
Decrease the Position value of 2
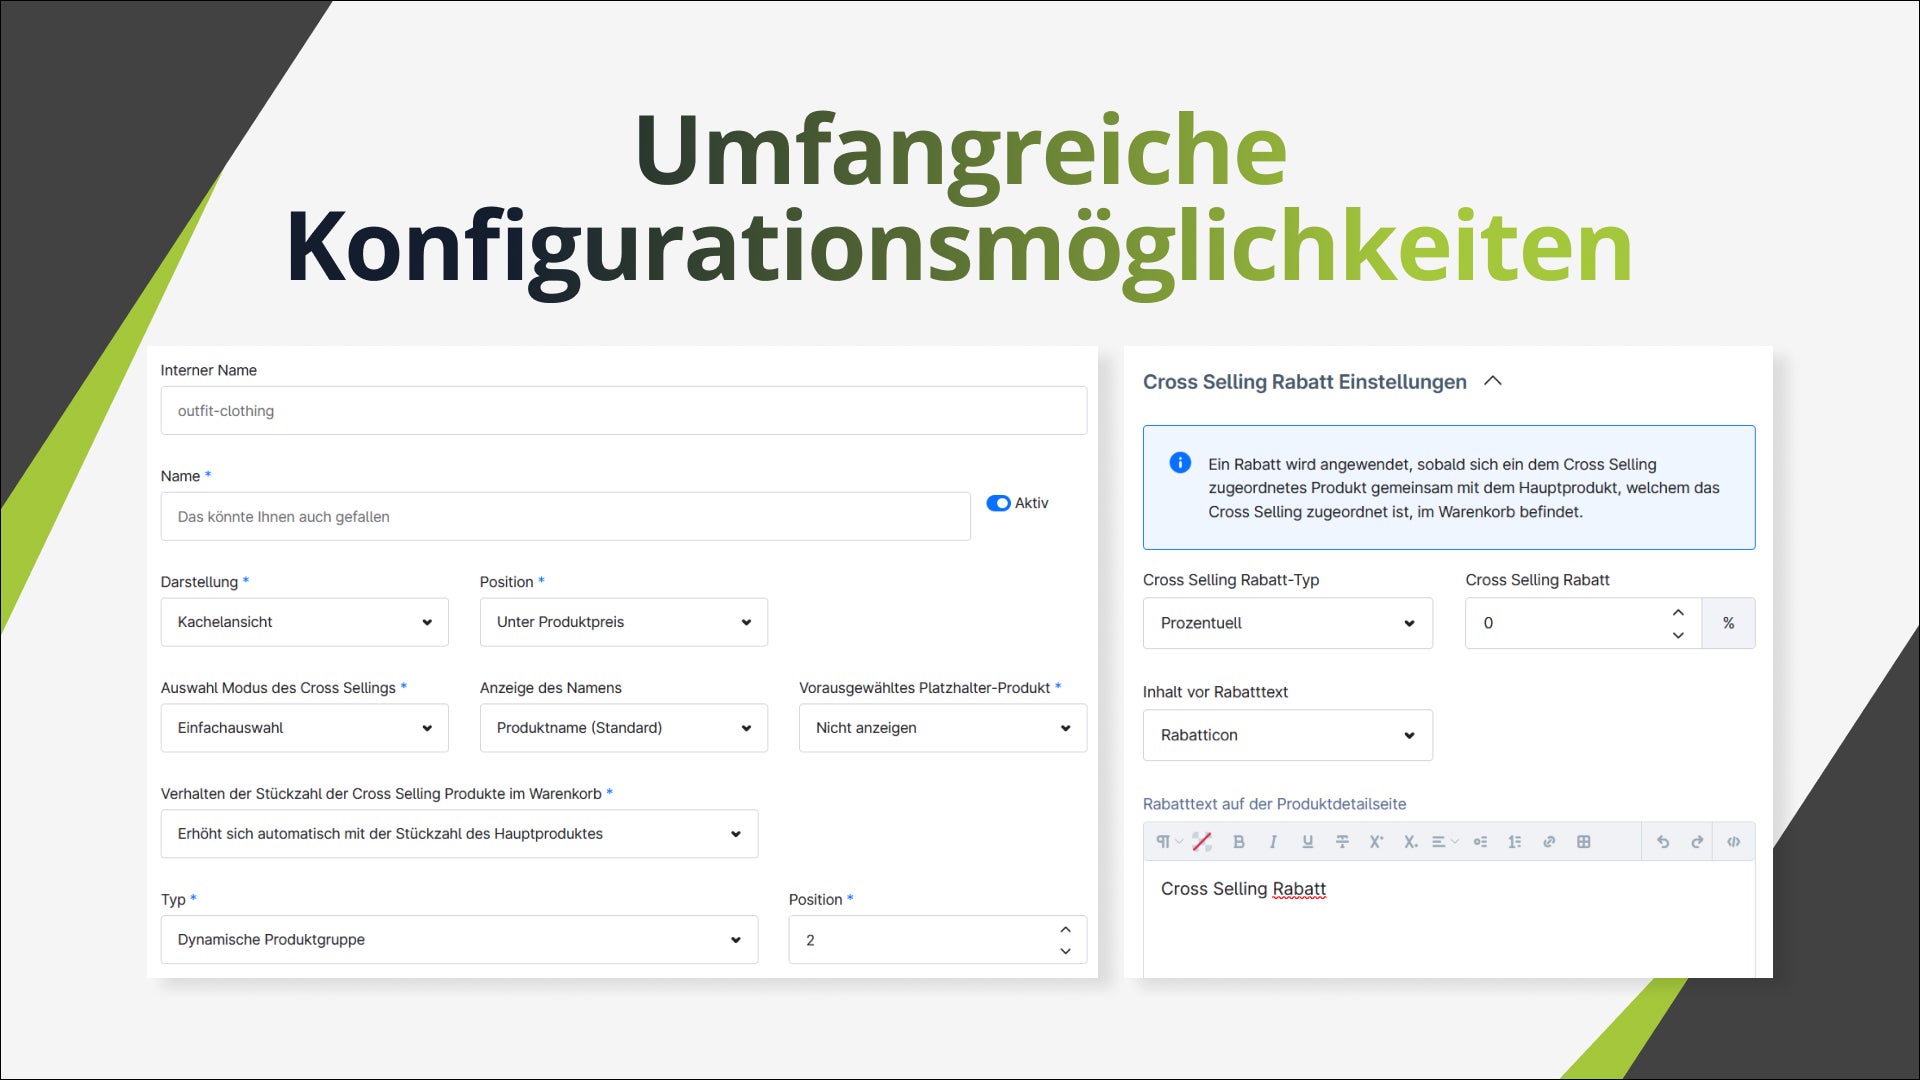click(x=1065, y=951)
